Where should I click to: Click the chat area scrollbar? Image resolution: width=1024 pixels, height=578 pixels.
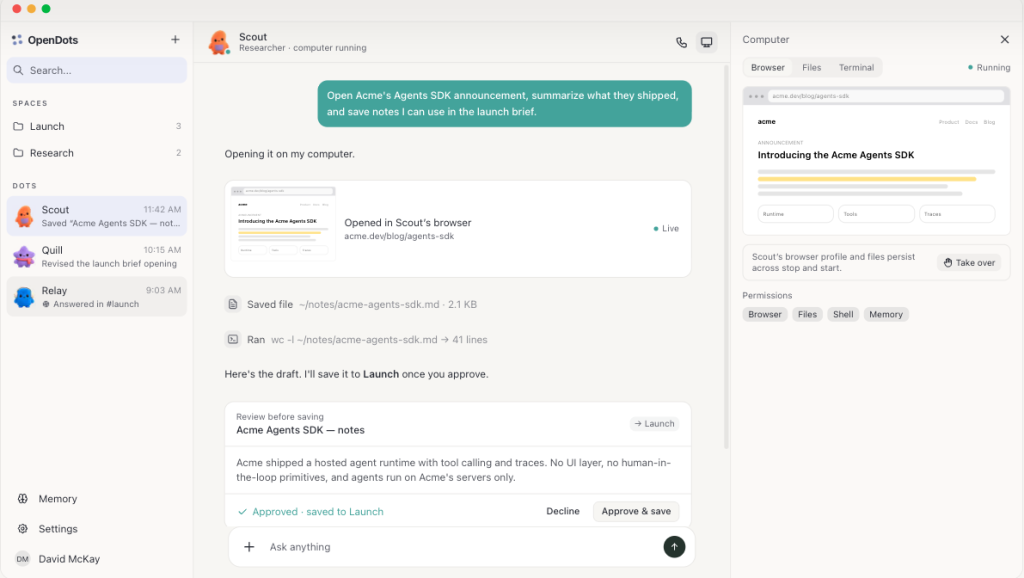point(727,256)
